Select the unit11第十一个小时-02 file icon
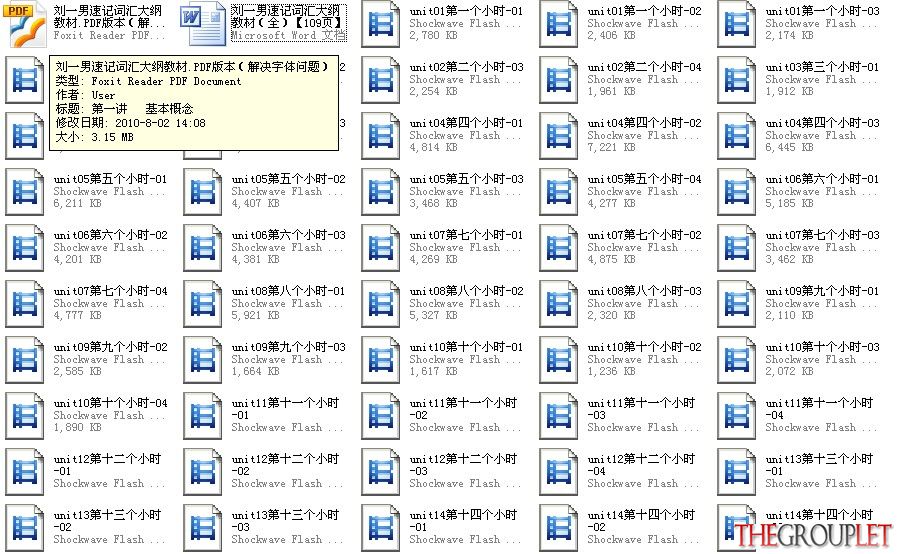899x554 pixels. [381, 416]
